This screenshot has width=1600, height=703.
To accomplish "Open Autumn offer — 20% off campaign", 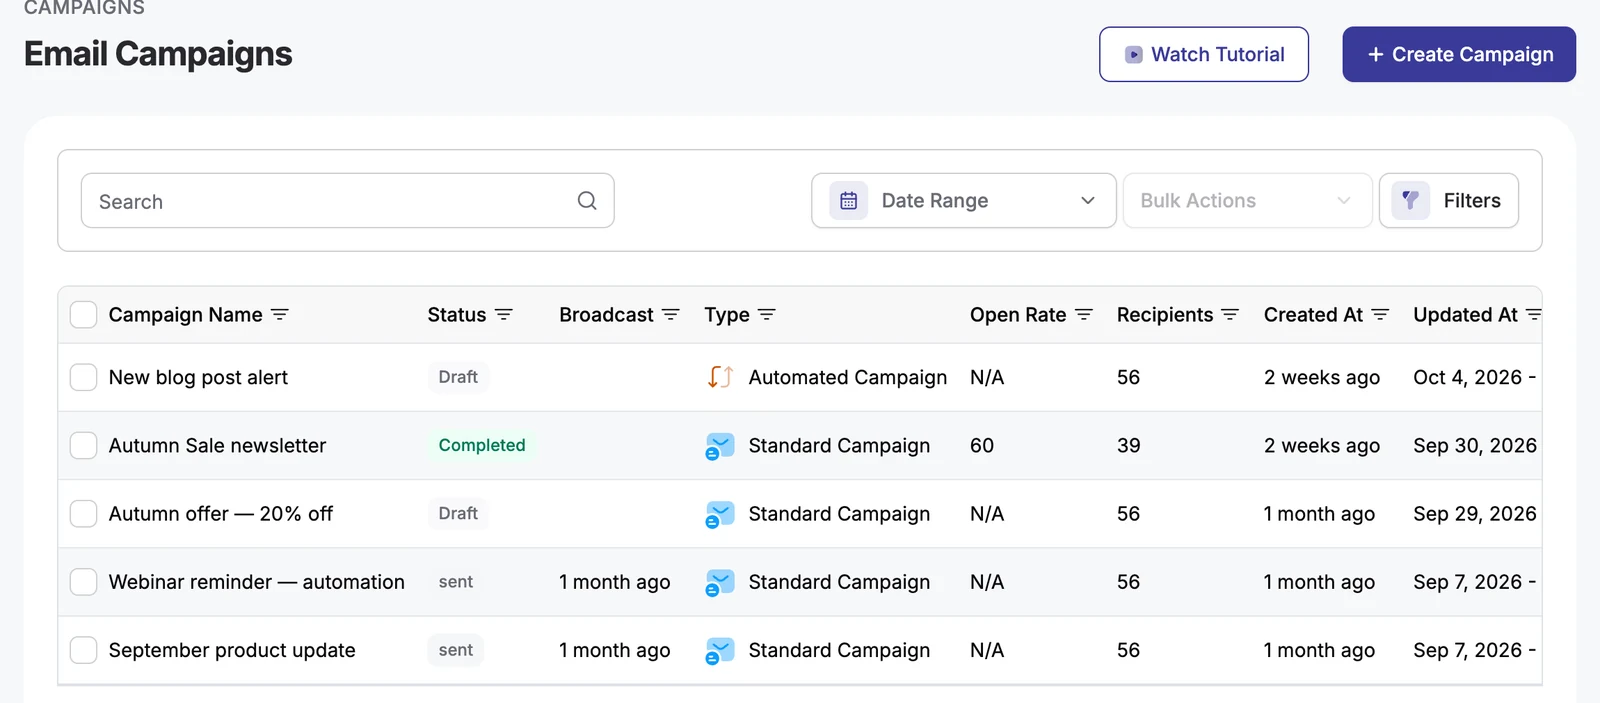I will [221, 514].
